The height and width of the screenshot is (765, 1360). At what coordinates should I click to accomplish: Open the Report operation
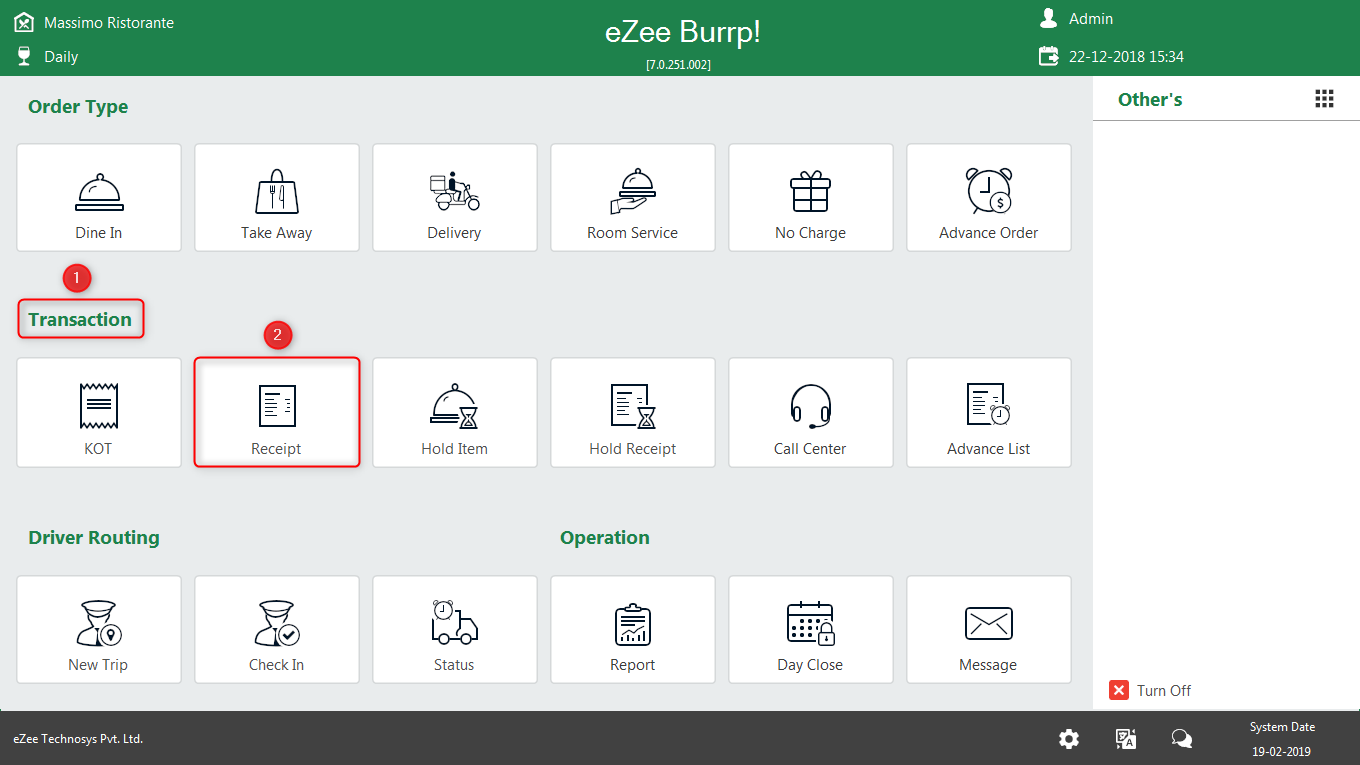(633, 630)
